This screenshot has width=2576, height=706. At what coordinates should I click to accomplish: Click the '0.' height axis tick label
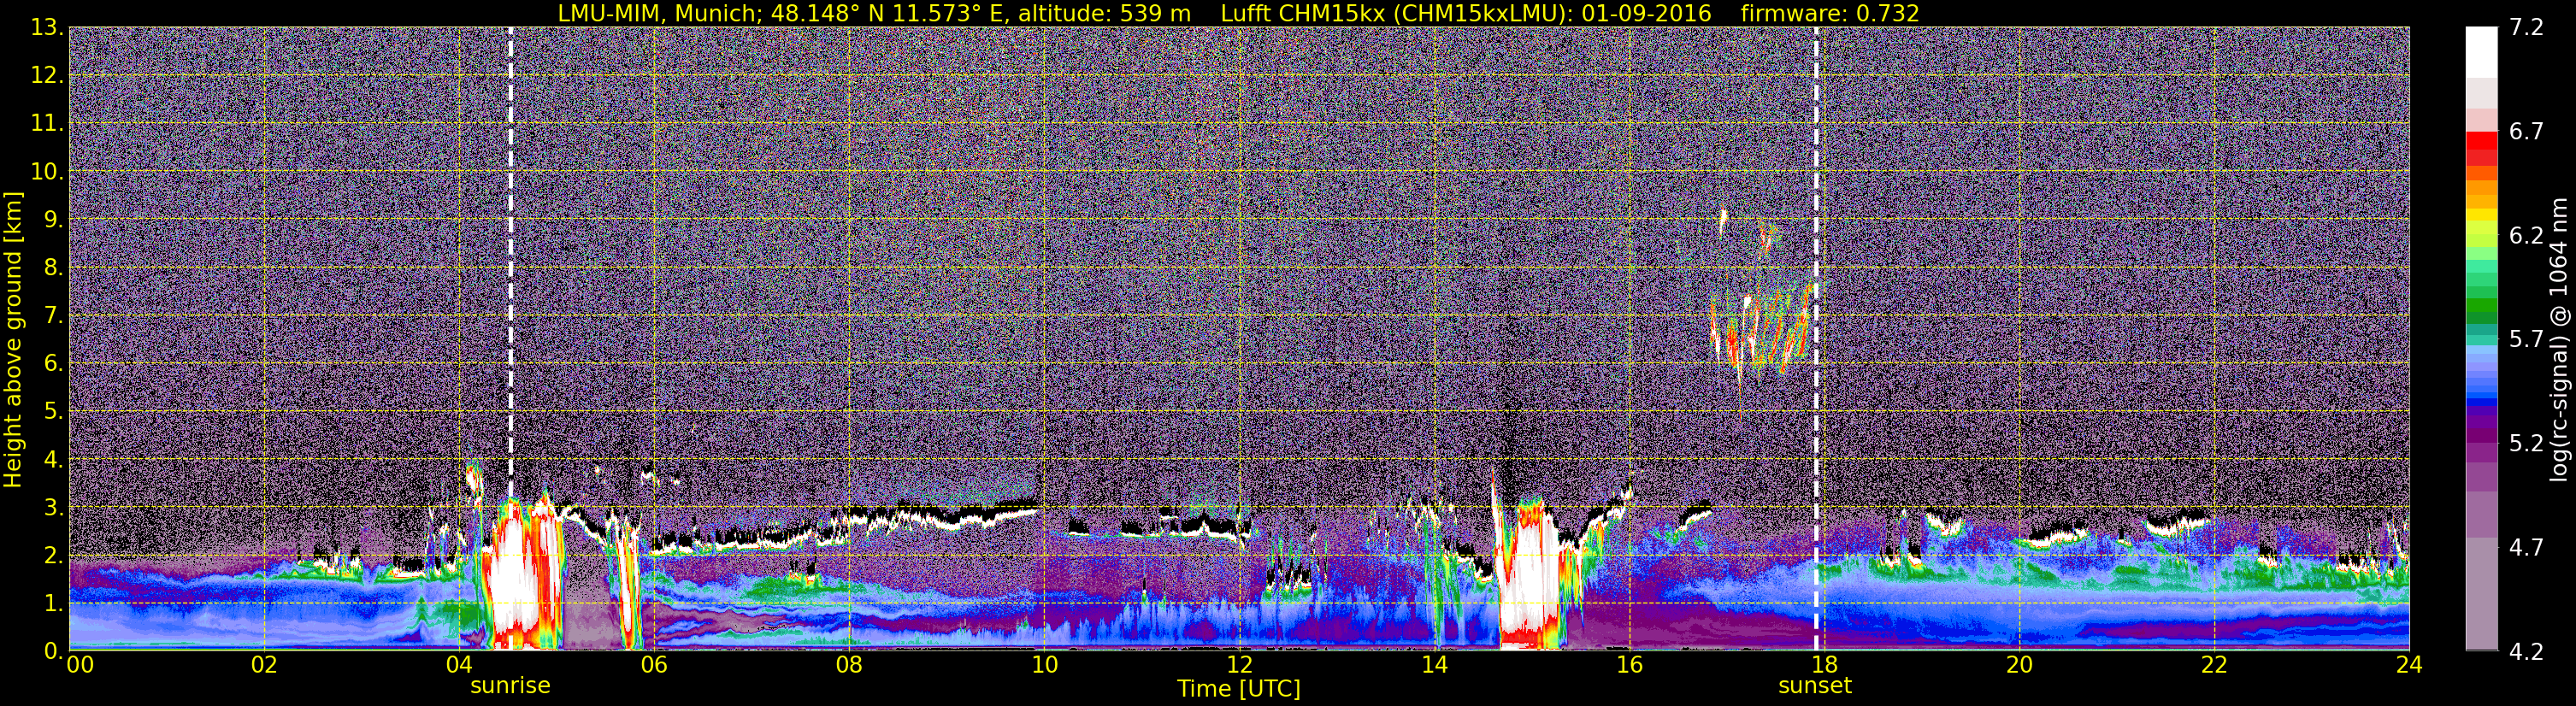point(53,650)
